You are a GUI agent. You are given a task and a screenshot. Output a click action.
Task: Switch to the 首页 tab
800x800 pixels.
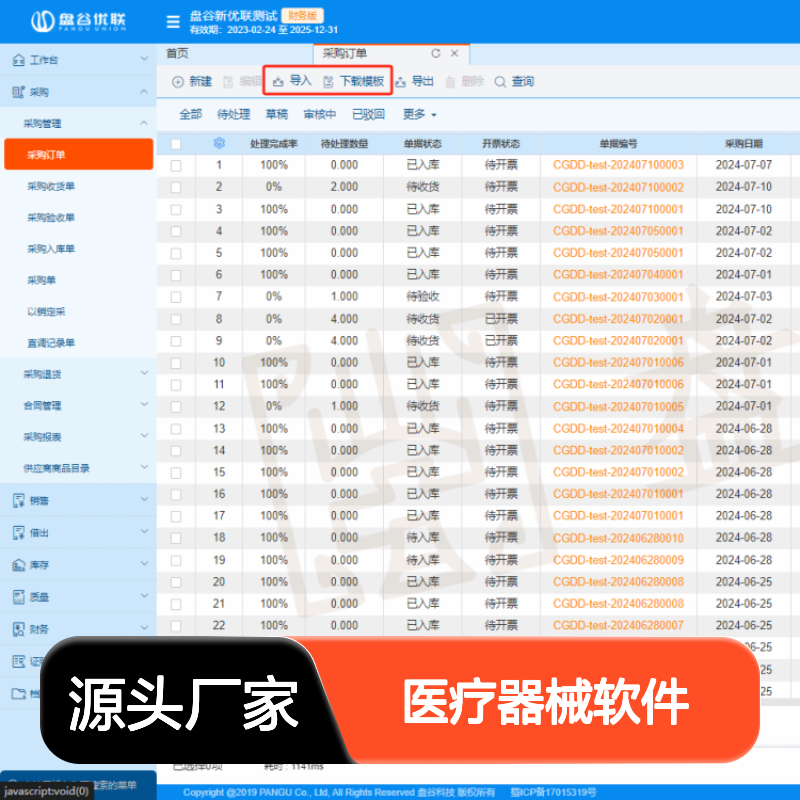point(178,53)
